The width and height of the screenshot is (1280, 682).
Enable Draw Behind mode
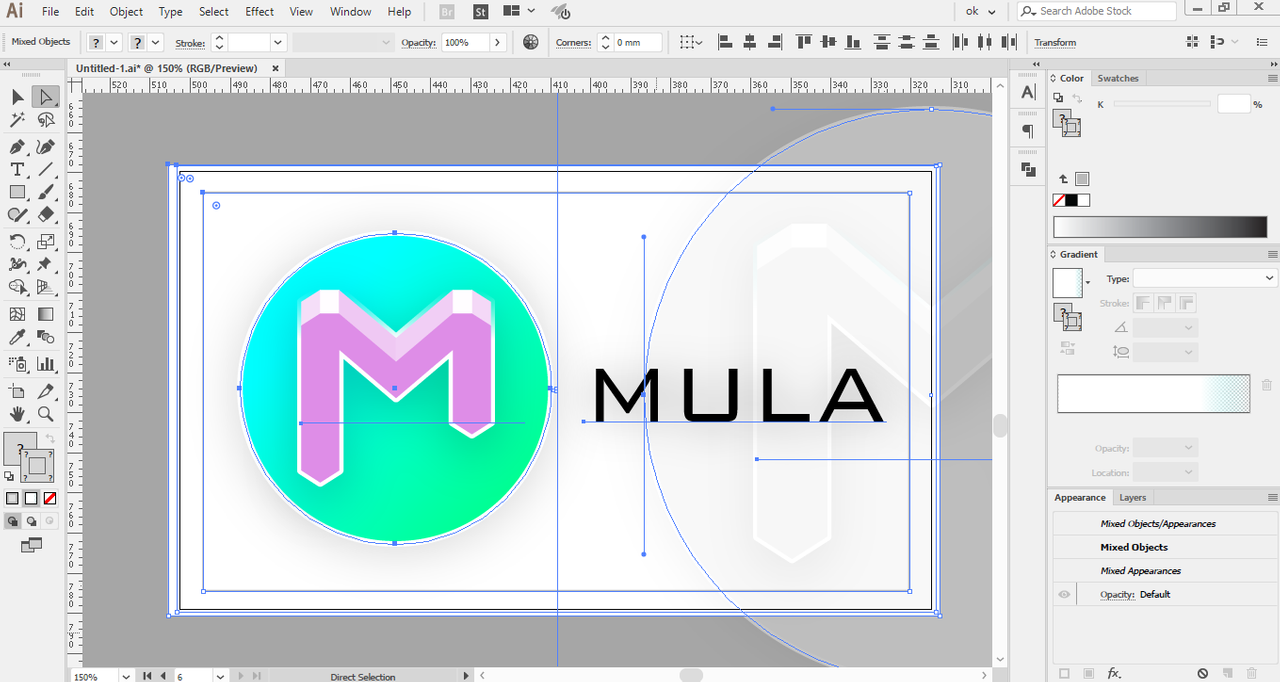[31, 521]
